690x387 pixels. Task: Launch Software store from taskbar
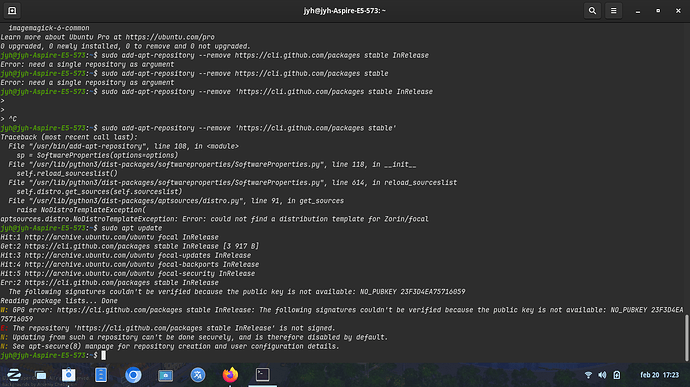(x=69, y=375)
